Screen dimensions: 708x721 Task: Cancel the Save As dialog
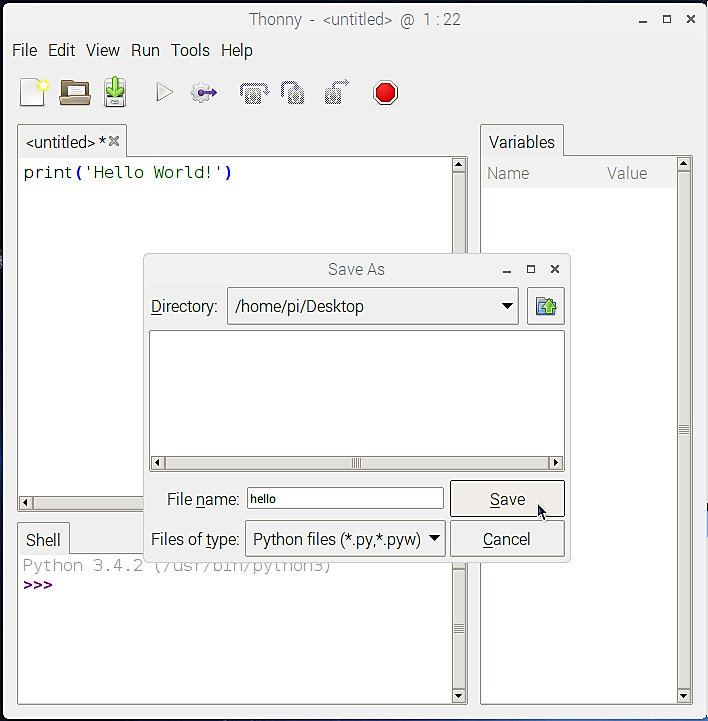(507, 539)
